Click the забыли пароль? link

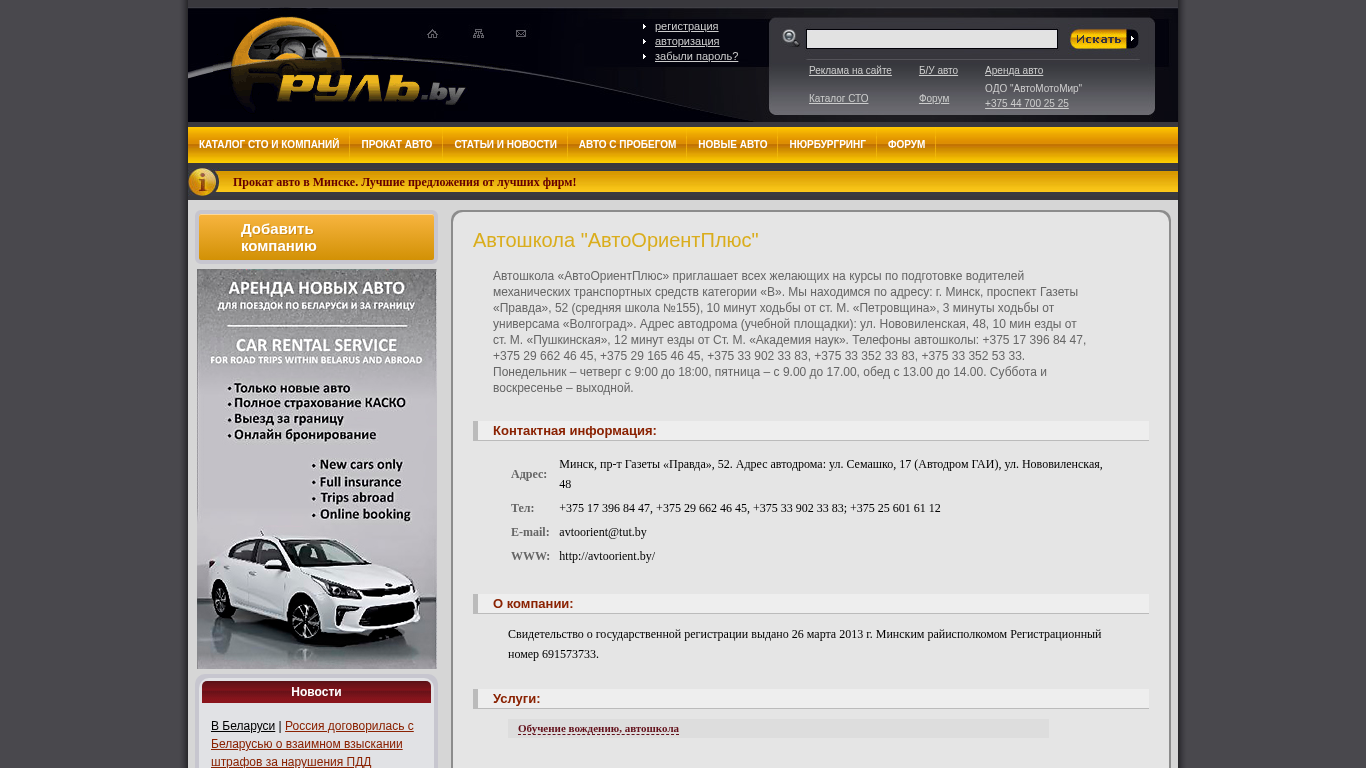click(x=696, y=56)
